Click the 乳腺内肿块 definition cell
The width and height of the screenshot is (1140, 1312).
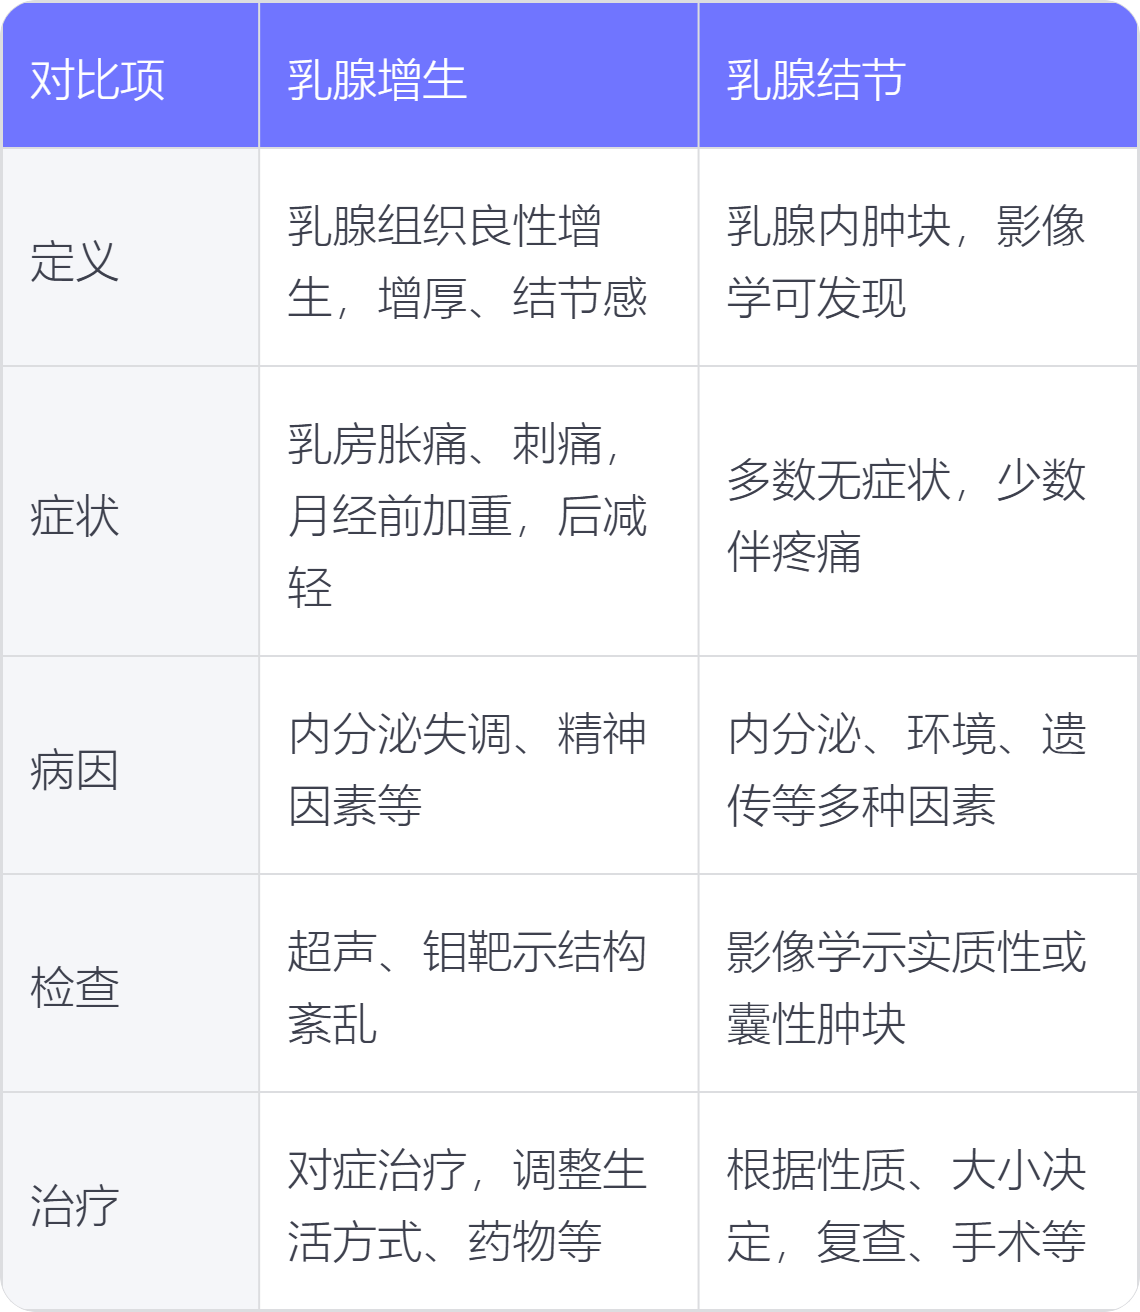pyautogui.click(x=905, y=262)
